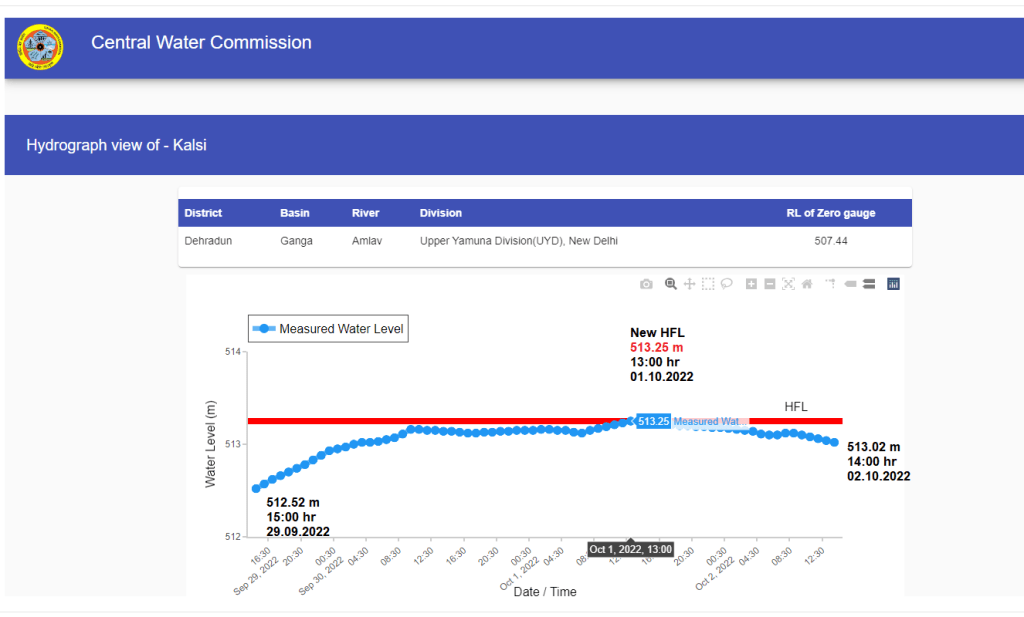1024x617 pixels.
Task: Download plot as PNG camera icon
Action: [x=646, y=284]
